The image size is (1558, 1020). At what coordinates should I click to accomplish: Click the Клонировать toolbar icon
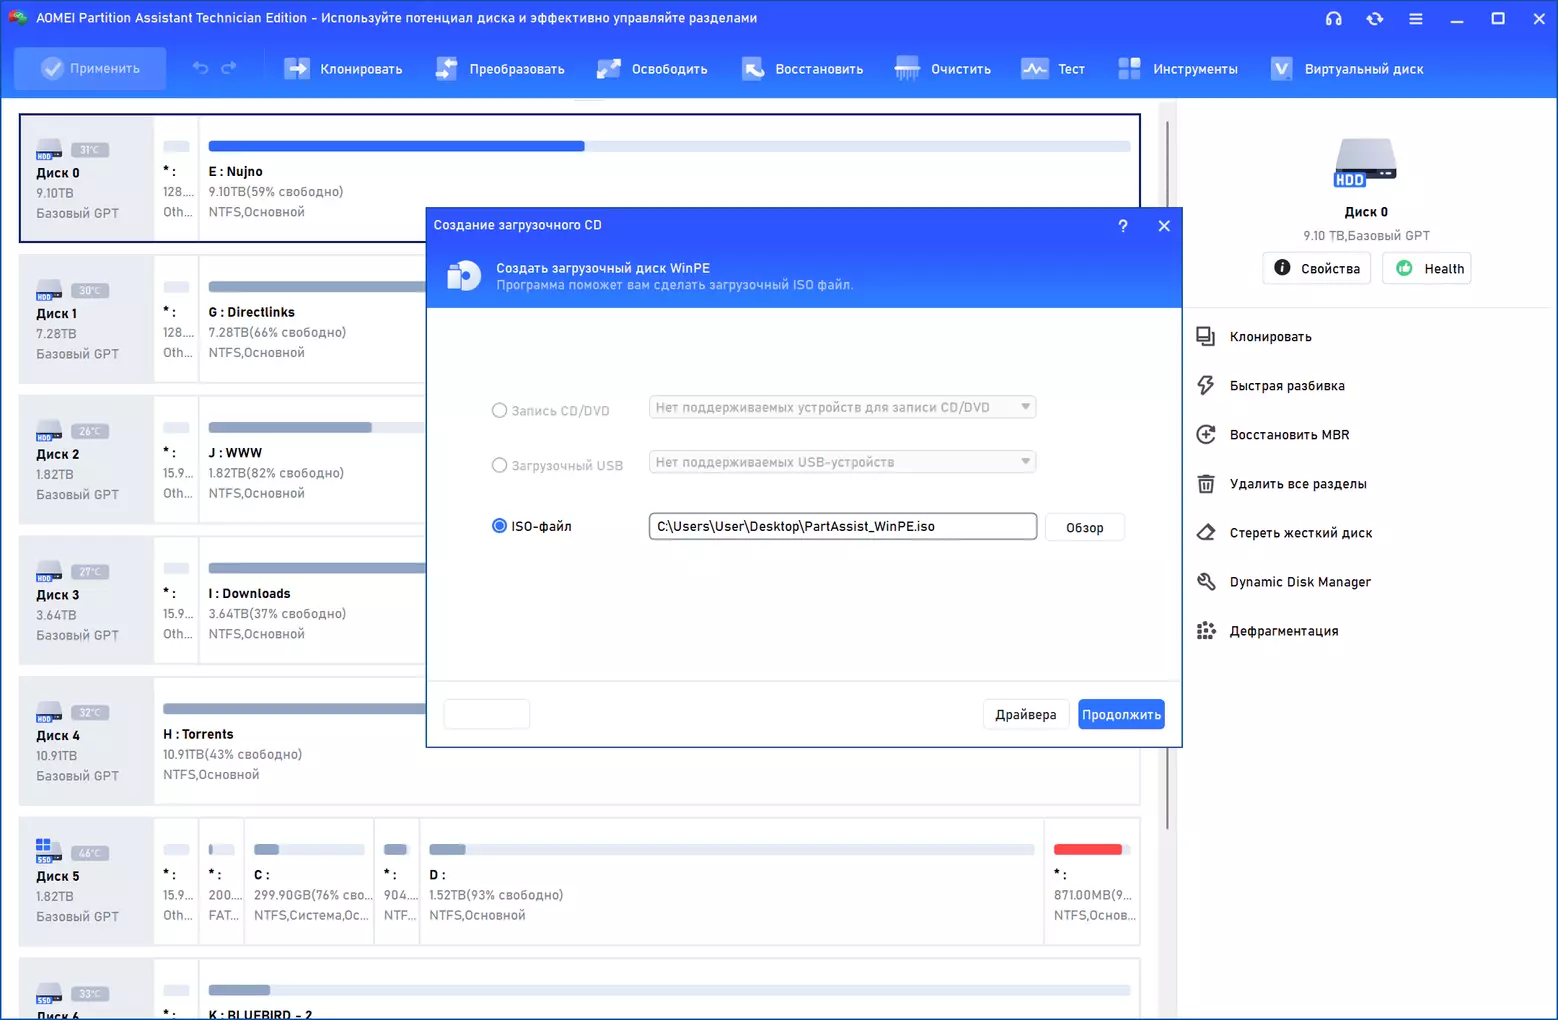point(297,69)
